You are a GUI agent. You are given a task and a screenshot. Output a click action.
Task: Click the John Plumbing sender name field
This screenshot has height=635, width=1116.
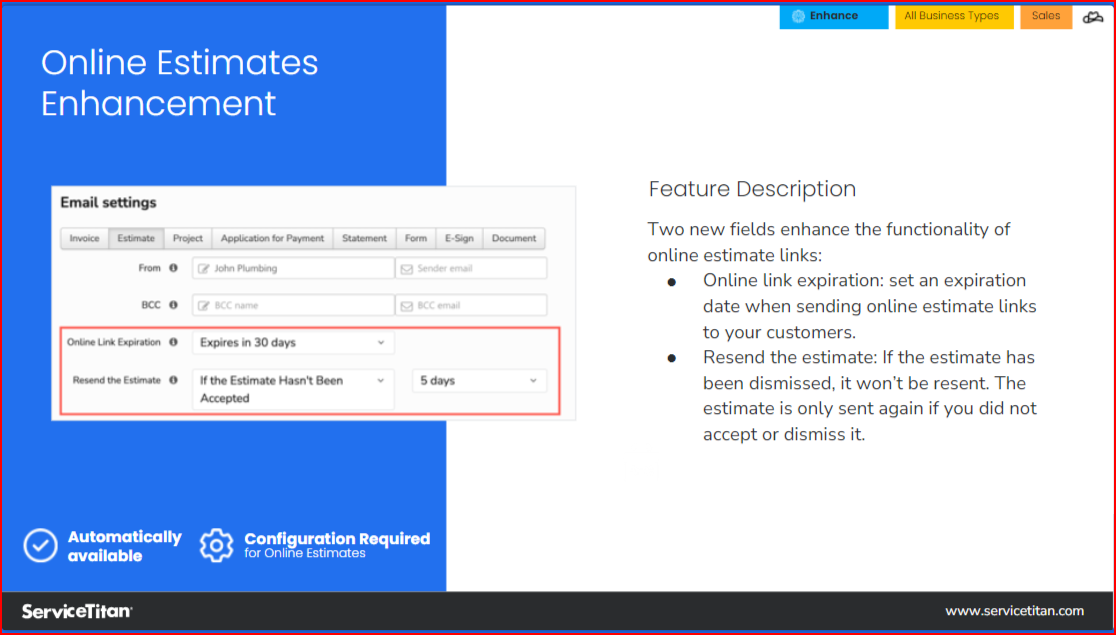tap(293, 268)
